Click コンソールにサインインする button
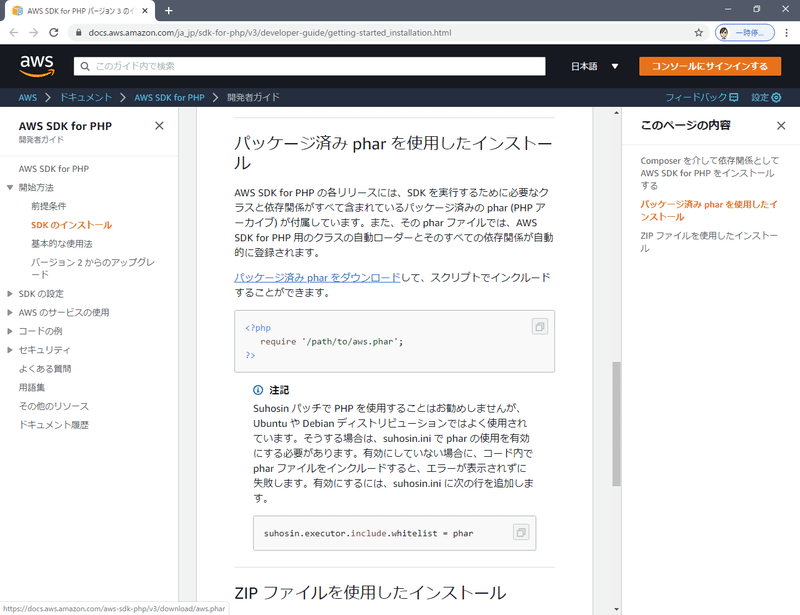 [710, 66]
